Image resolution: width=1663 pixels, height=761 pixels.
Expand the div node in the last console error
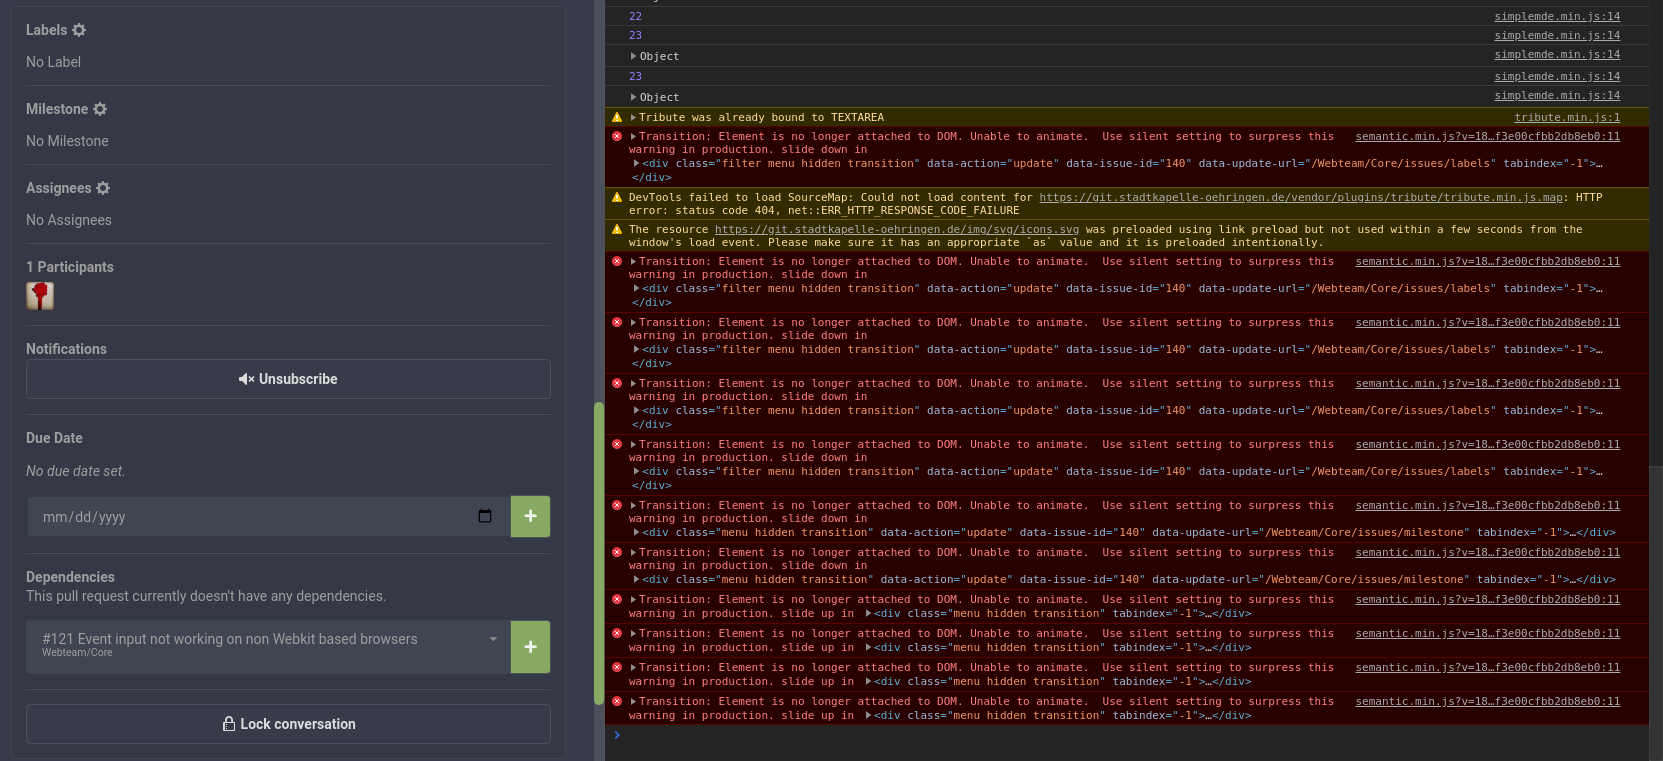869,715
